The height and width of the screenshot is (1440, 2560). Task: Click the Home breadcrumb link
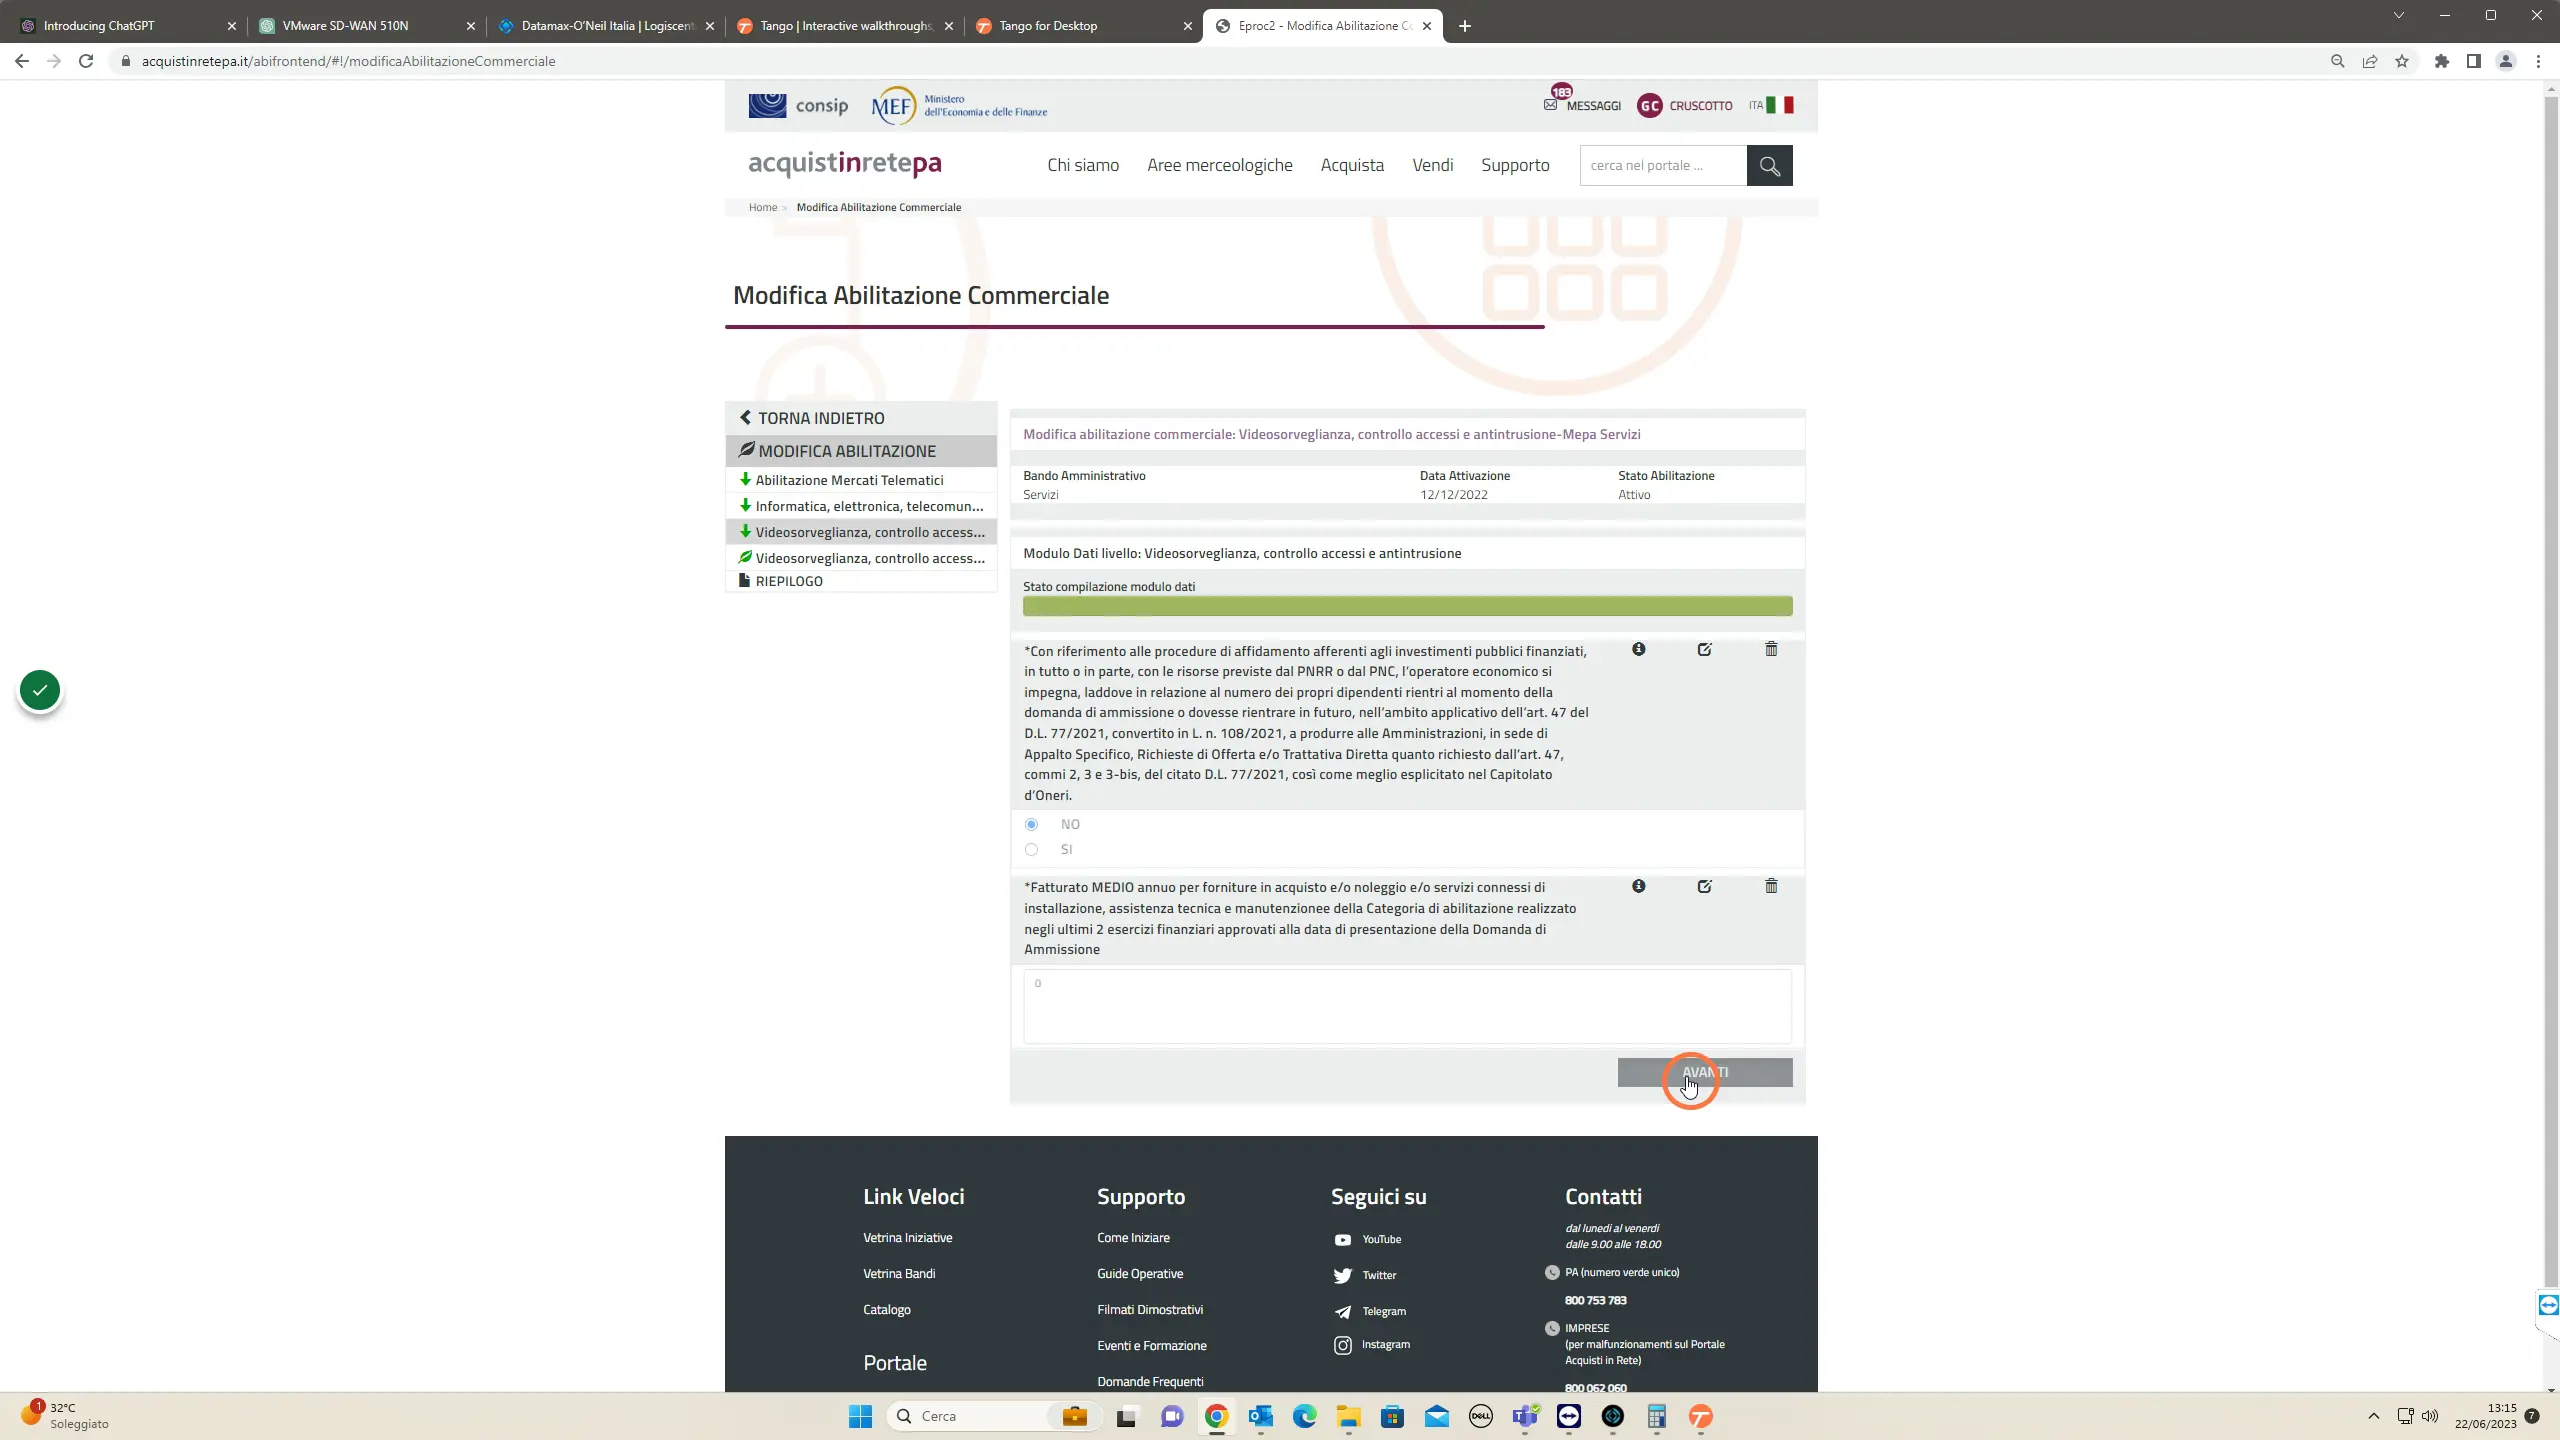click(x=762, y=207)
